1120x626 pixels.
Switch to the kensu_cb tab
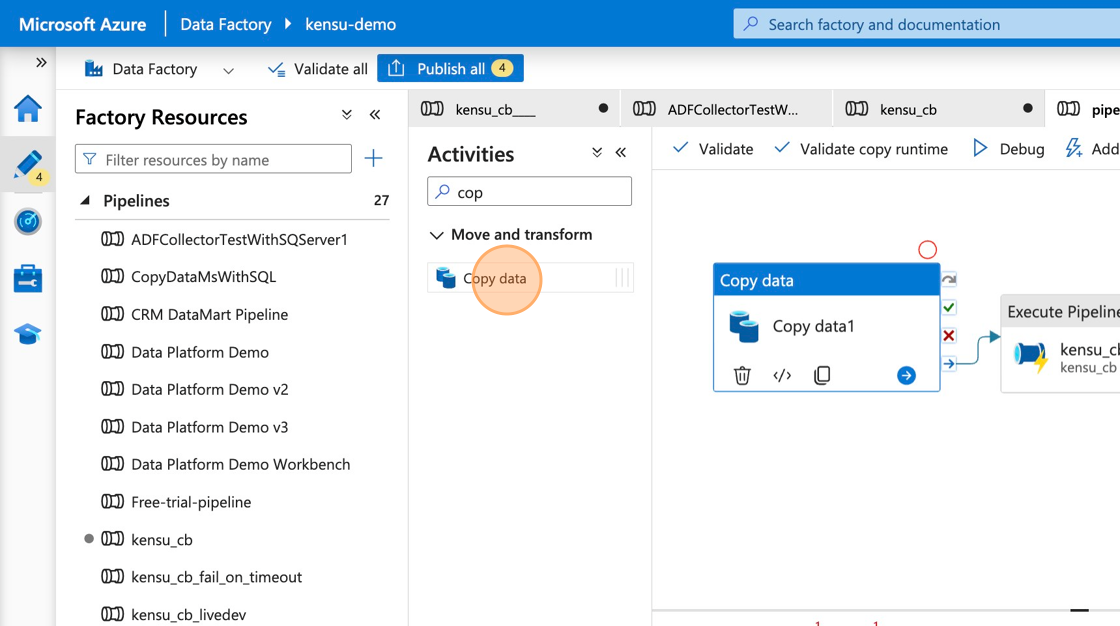click(x=939, y=109)
